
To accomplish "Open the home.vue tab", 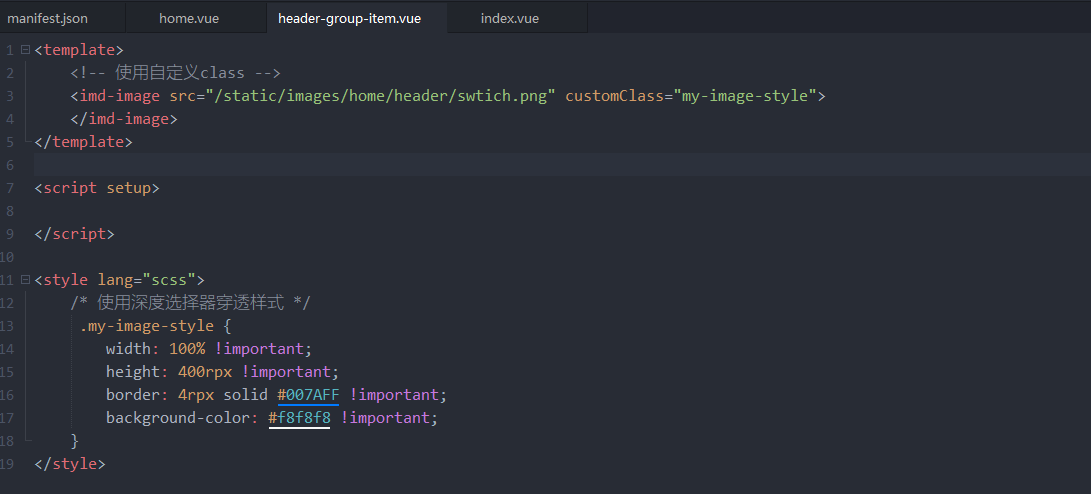I will (x=189, y=18).
